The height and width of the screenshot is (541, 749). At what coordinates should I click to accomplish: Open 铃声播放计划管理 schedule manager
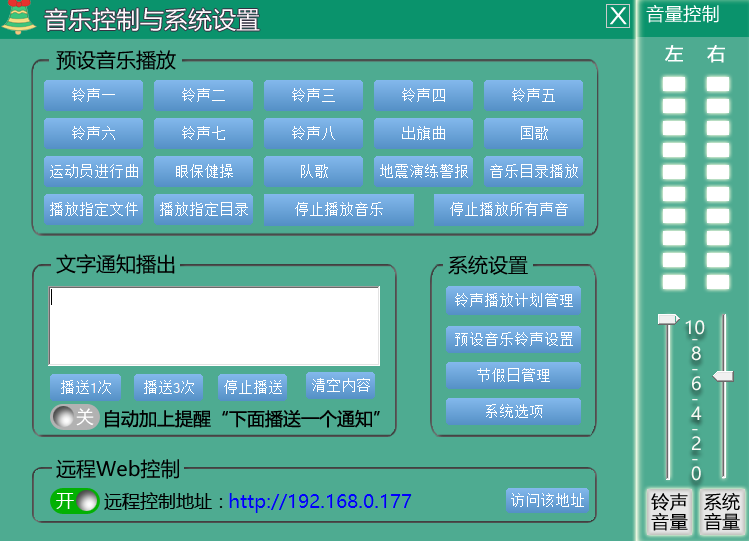[x=513, y=300]
